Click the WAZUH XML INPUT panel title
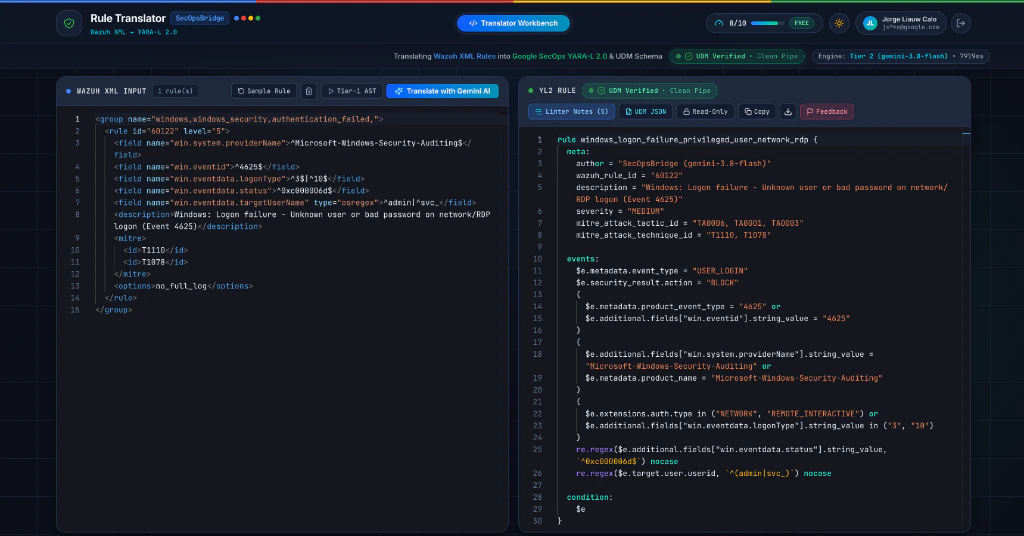 pos(111,91)
